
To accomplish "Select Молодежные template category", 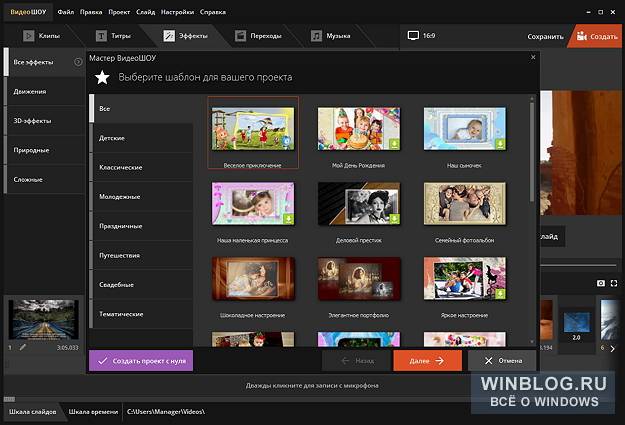I will (141, 197).
